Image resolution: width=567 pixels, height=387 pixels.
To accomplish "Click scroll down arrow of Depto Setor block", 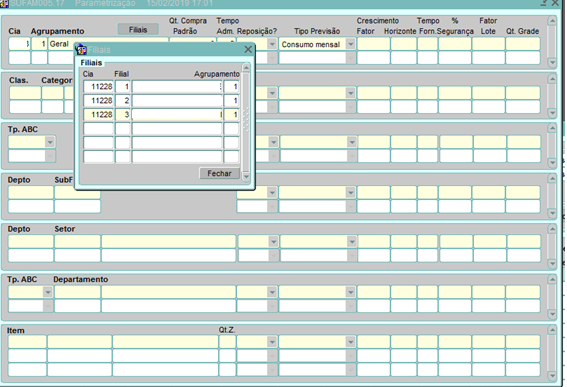I will pos(552,264).
